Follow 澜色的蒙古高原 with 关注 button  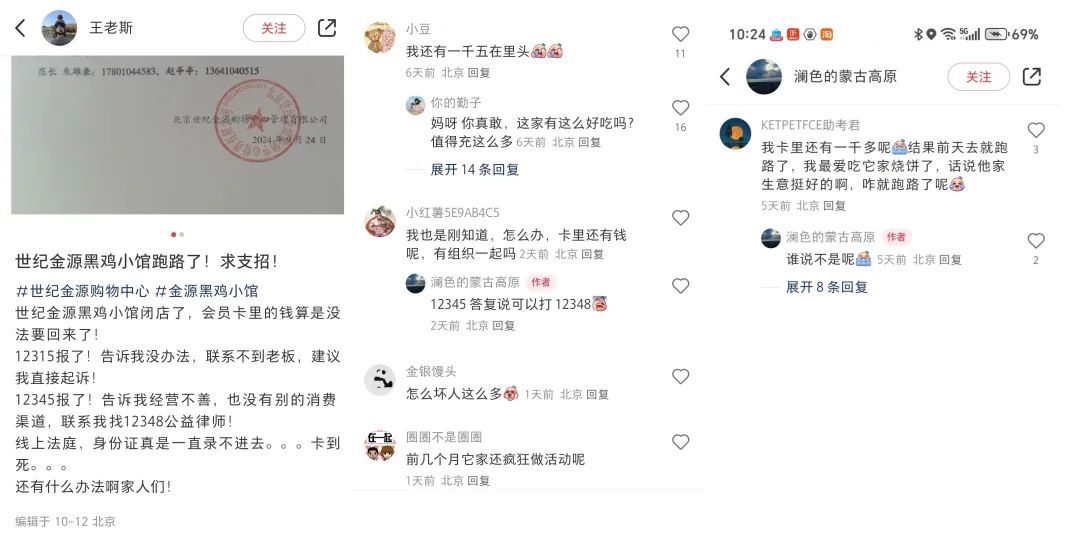[979, 76]
